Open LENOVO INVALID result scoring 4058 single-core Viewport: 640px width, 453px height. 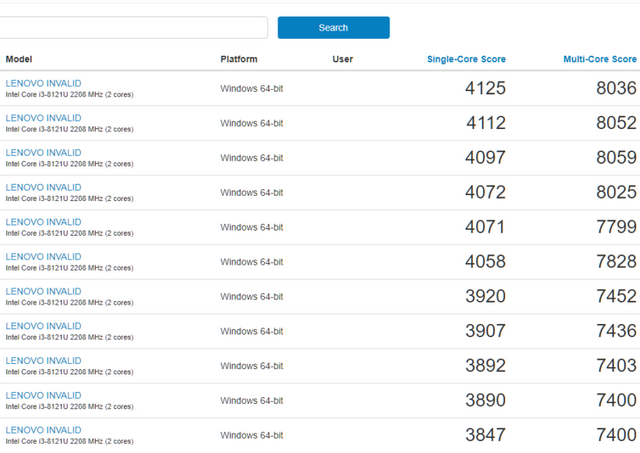click(43, 257)
